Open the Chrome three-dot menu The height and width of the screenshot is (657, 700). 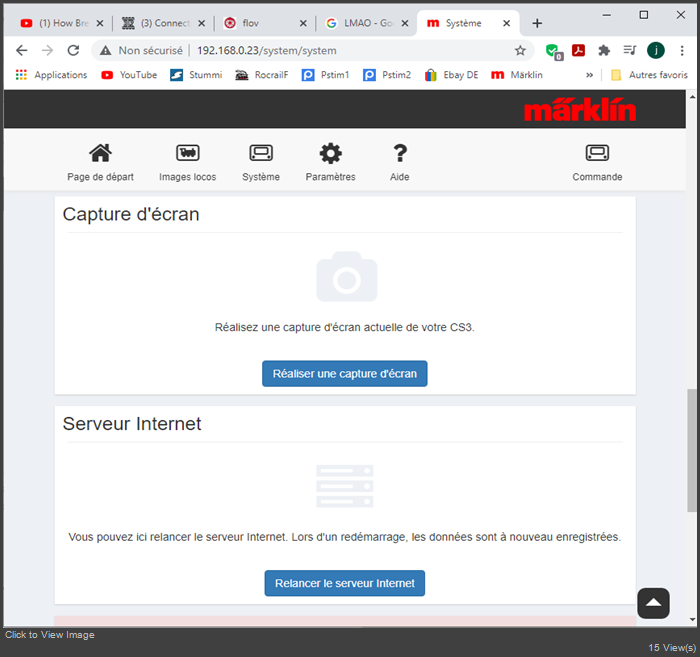click(x=682, y=50)
